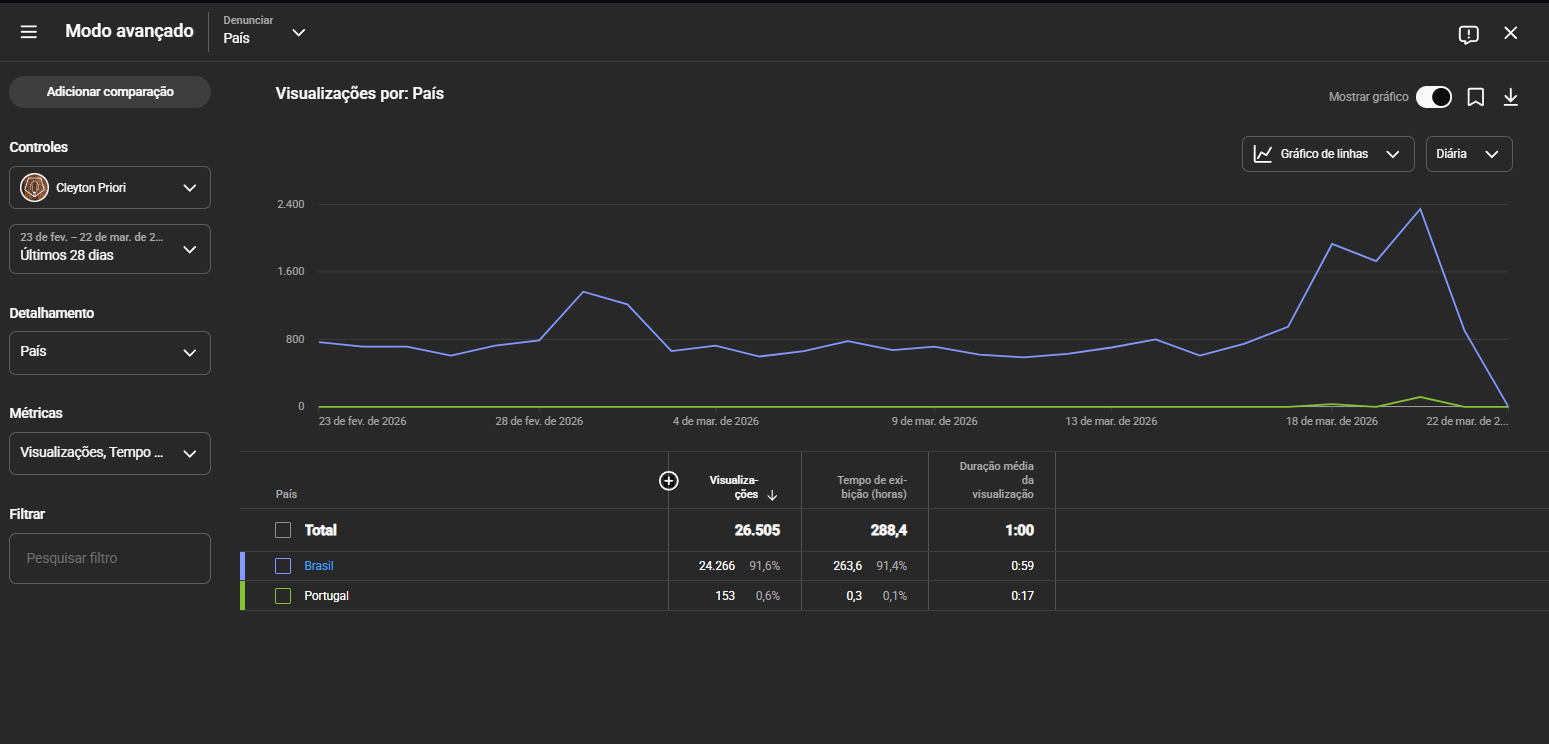Sort by the Visualizações column header

click(734, 487)
